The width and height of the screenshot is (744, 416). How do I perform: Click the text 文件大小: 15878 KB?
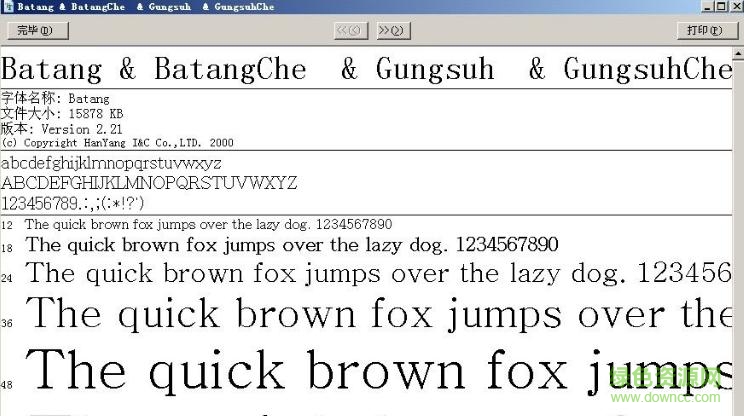[62, 114]
